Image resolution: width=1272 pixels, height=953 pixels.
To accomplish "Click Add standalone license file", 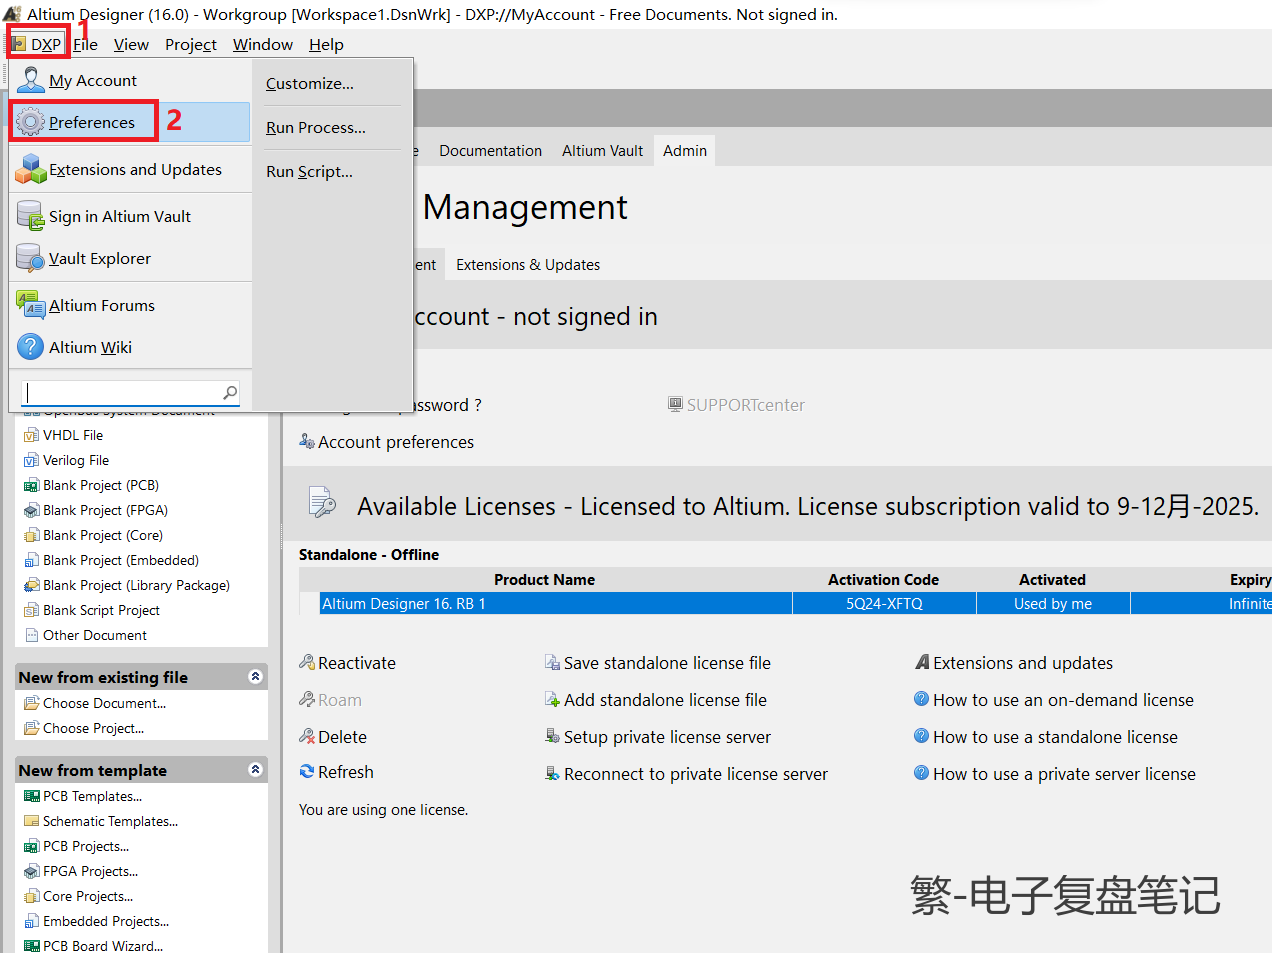I will point(655,700).
